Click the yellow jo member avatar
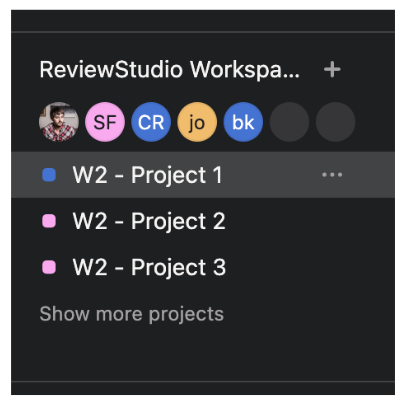The height and width of the screenshot is (414, 407). pos(197,122)
